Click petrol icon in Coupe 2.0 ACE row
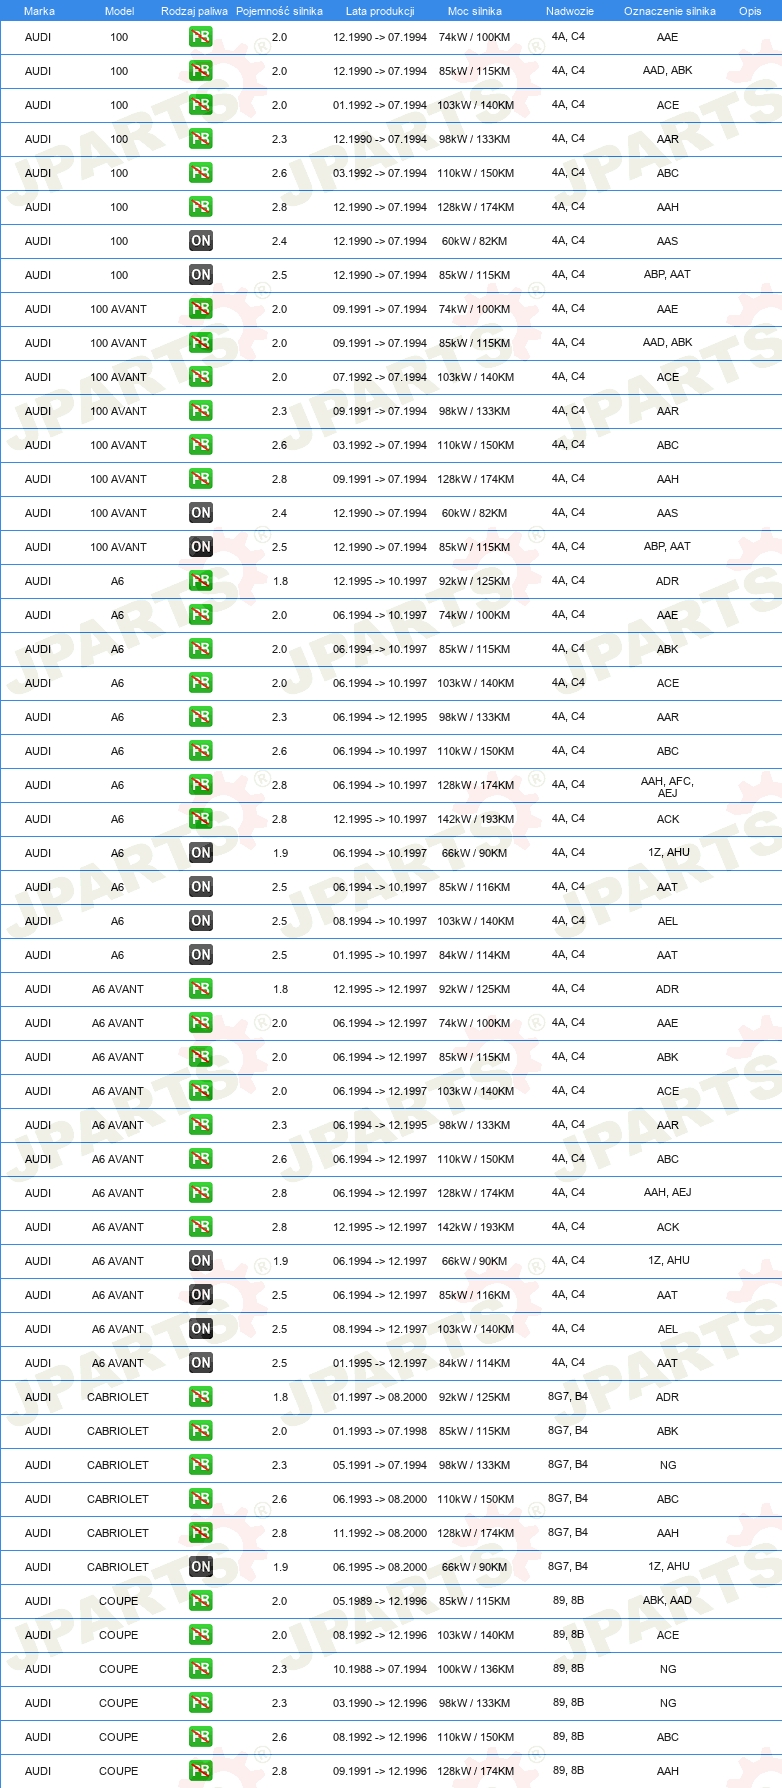 (x=201, y=1635)
